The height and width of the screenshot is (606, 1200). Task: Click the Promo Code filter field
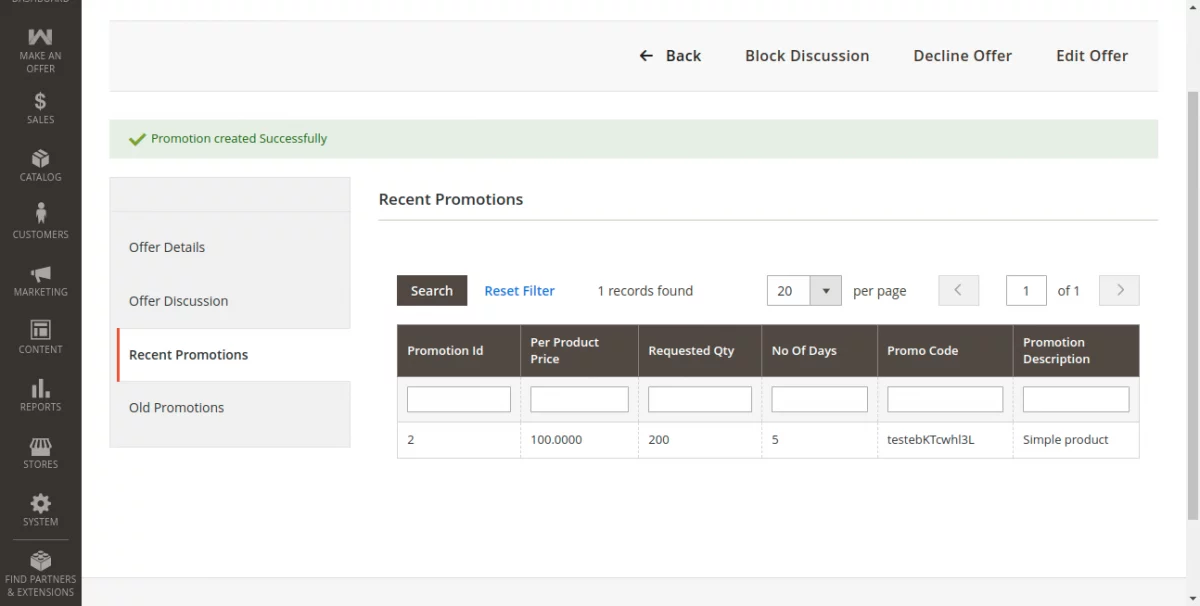point(944,399)
